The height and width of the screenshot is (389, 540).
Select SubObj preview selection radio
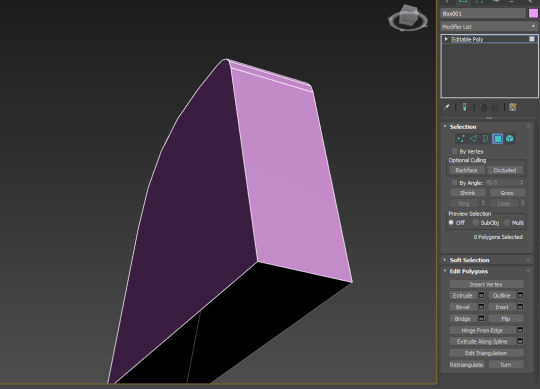pyautogui.click(x=476, y=222)
